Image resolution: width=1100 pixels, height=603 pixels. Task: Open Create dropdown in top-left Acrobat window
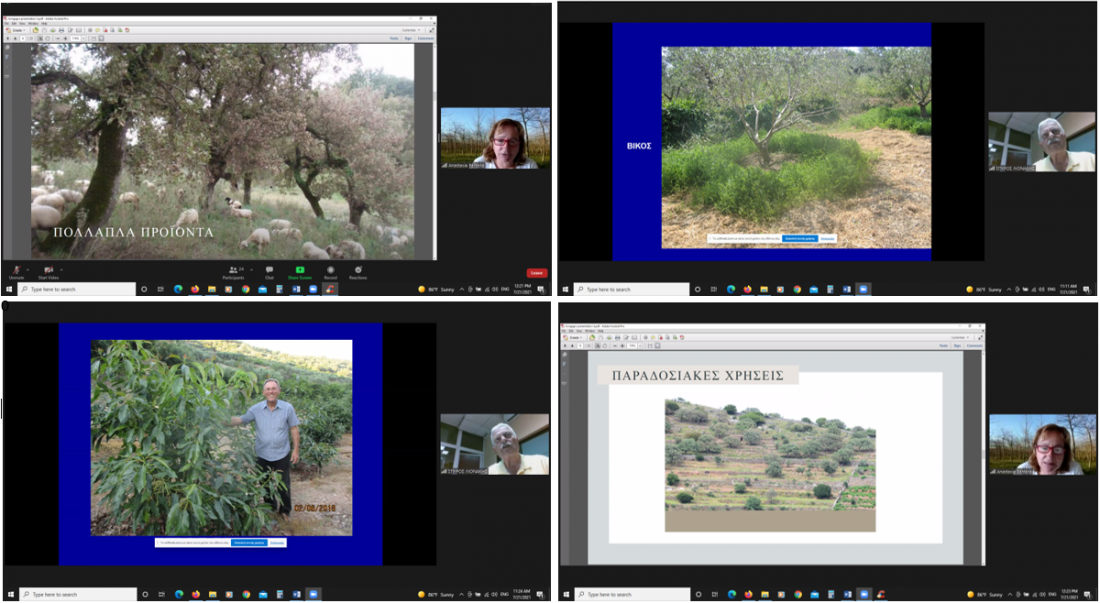pyautogui.click(x=17, y=30)
